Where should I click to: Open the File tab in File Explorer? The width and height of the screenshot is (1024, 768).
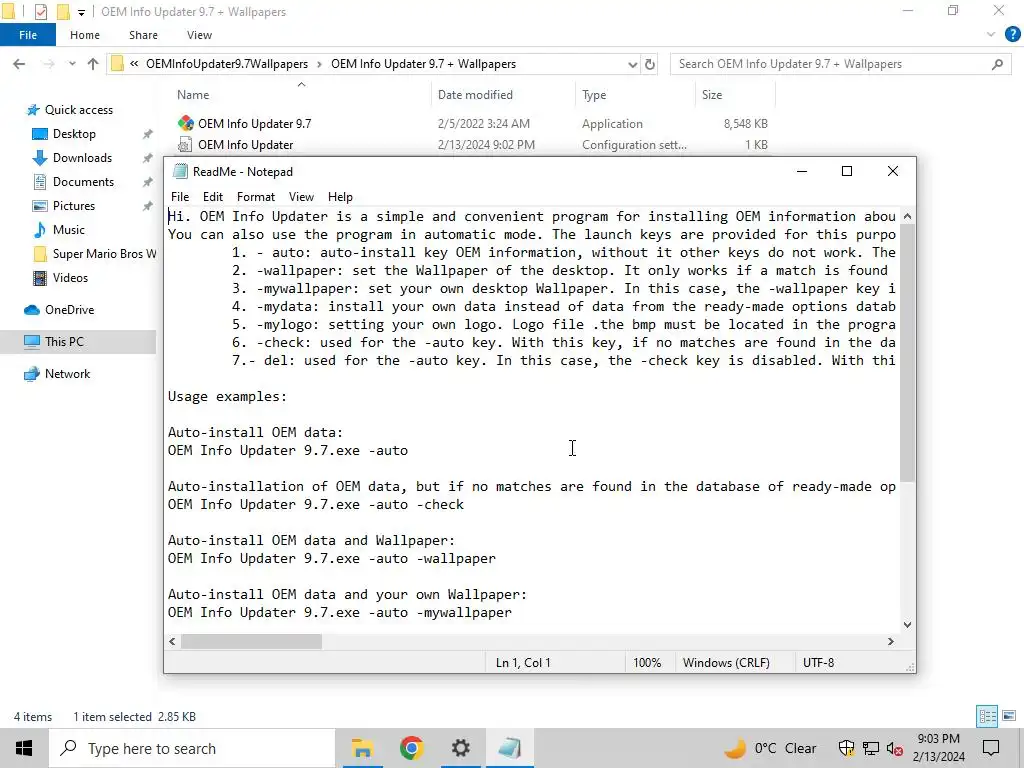click(27, 35)
